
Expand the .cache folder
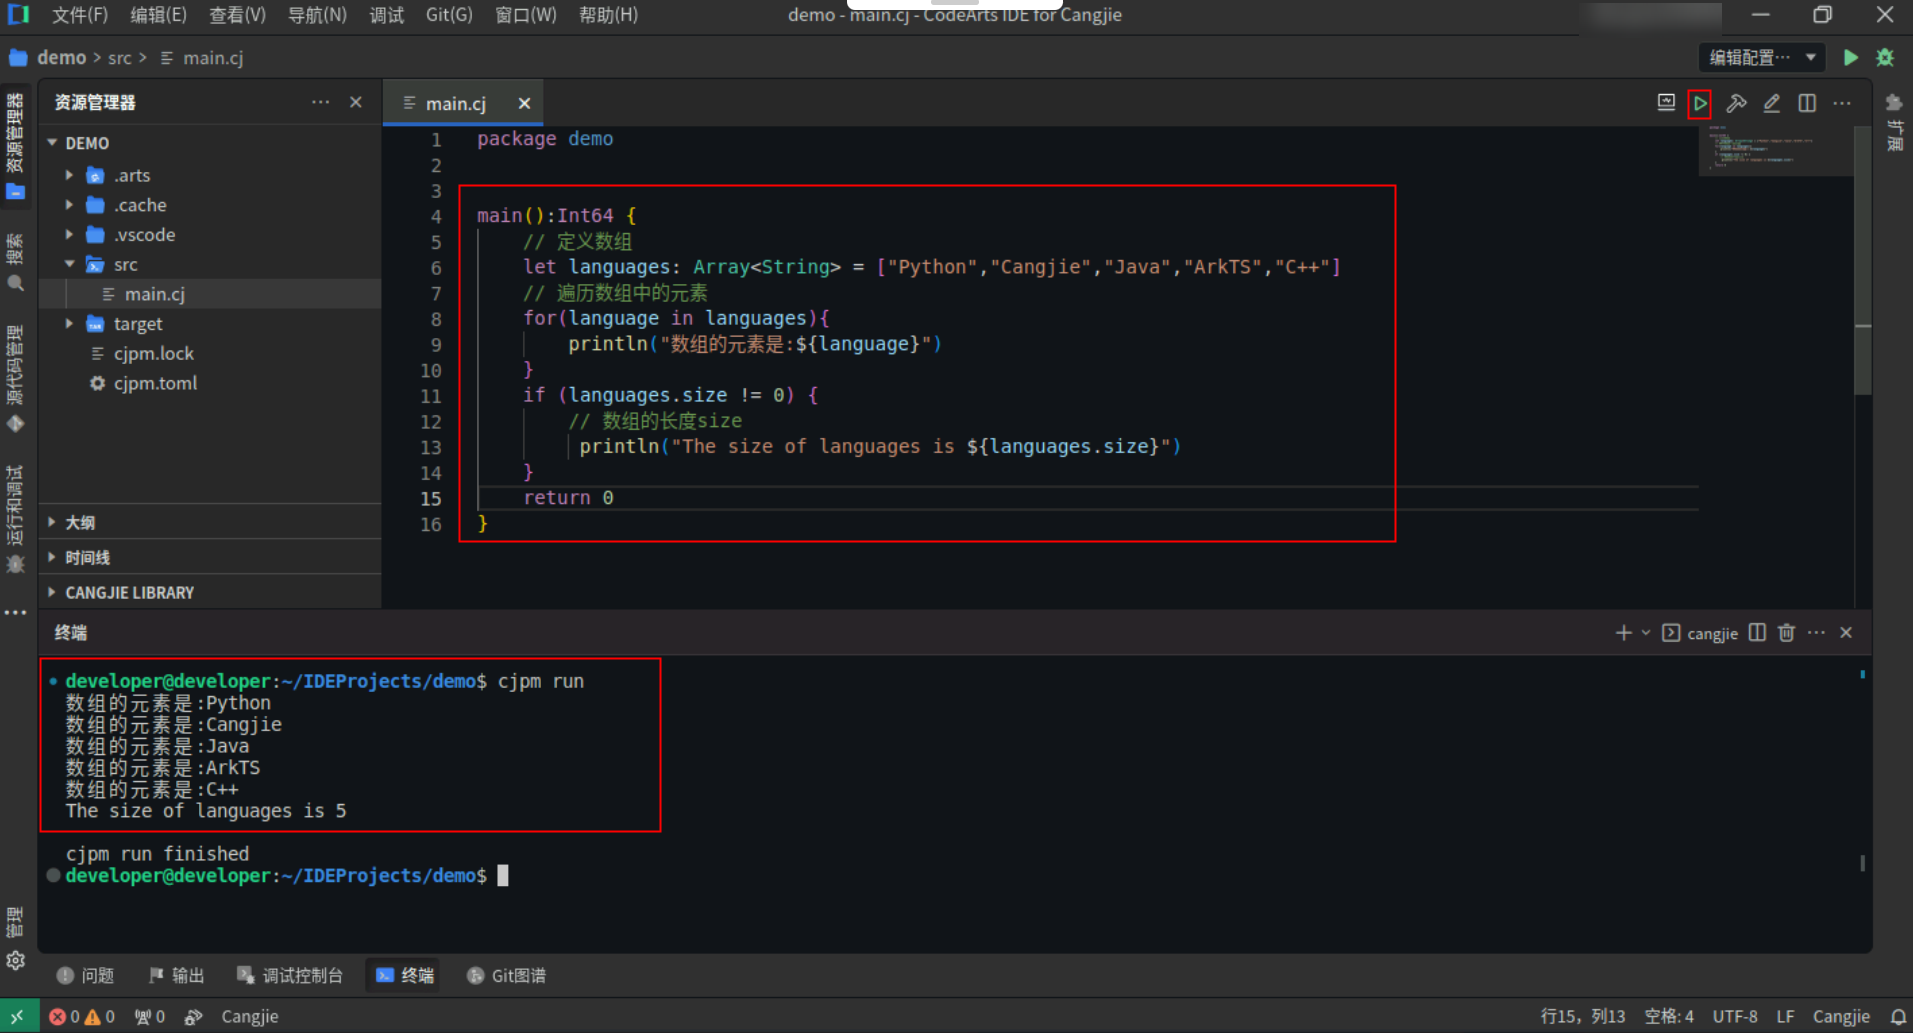69,205
